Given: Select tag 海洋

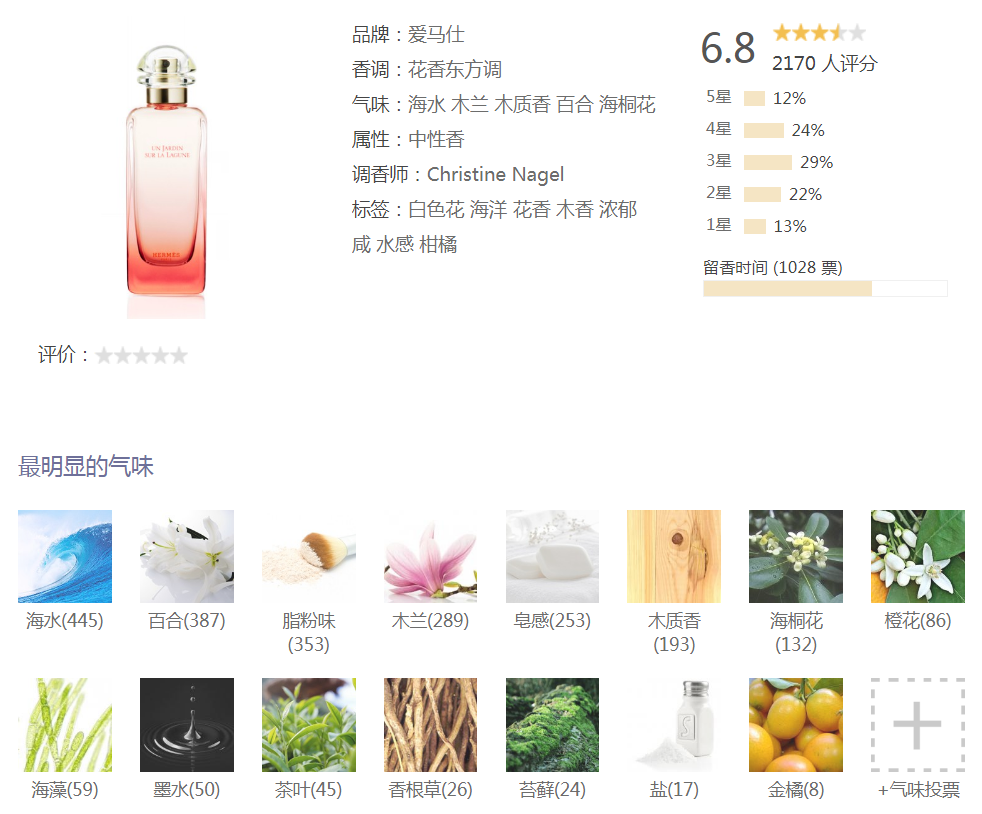Looking at the screenshot, I should click(488, 210).
